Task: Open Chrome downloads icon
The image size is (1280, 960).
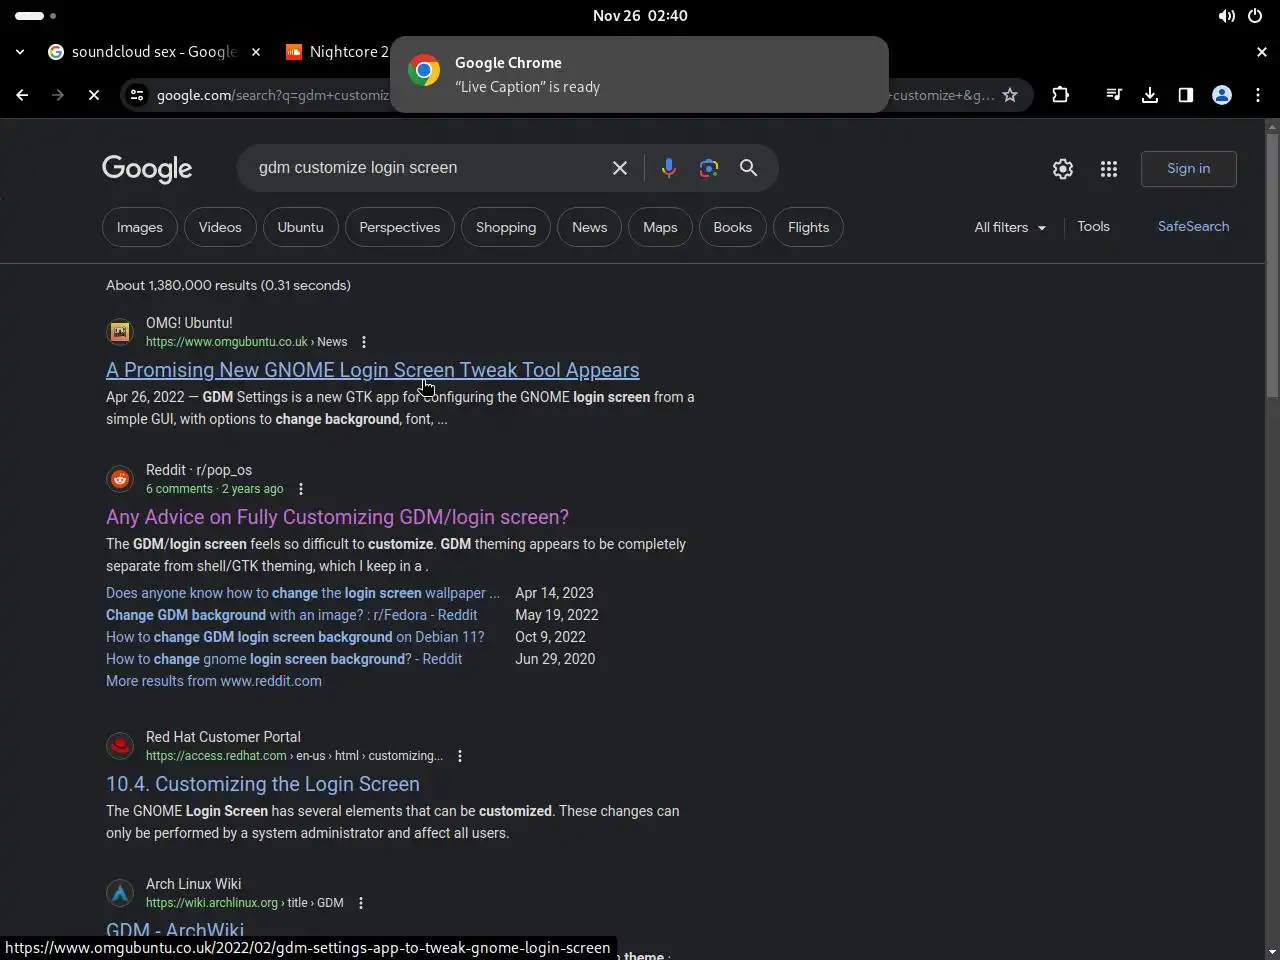Action: pos(1150,95)
